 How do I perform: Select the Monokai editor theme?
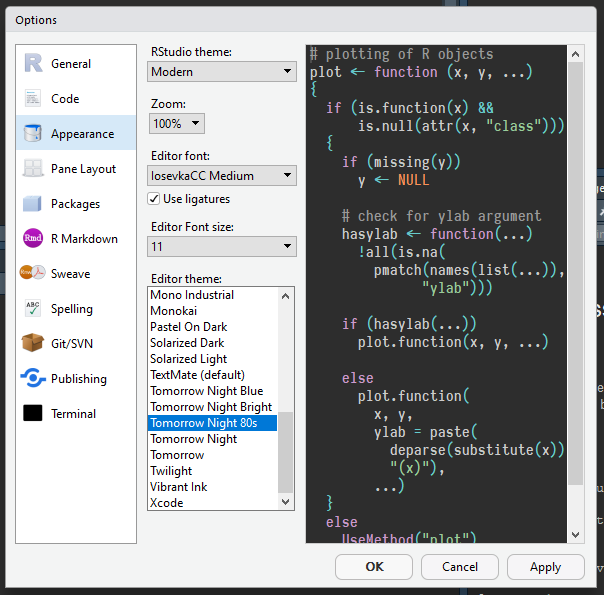point(213,311)
